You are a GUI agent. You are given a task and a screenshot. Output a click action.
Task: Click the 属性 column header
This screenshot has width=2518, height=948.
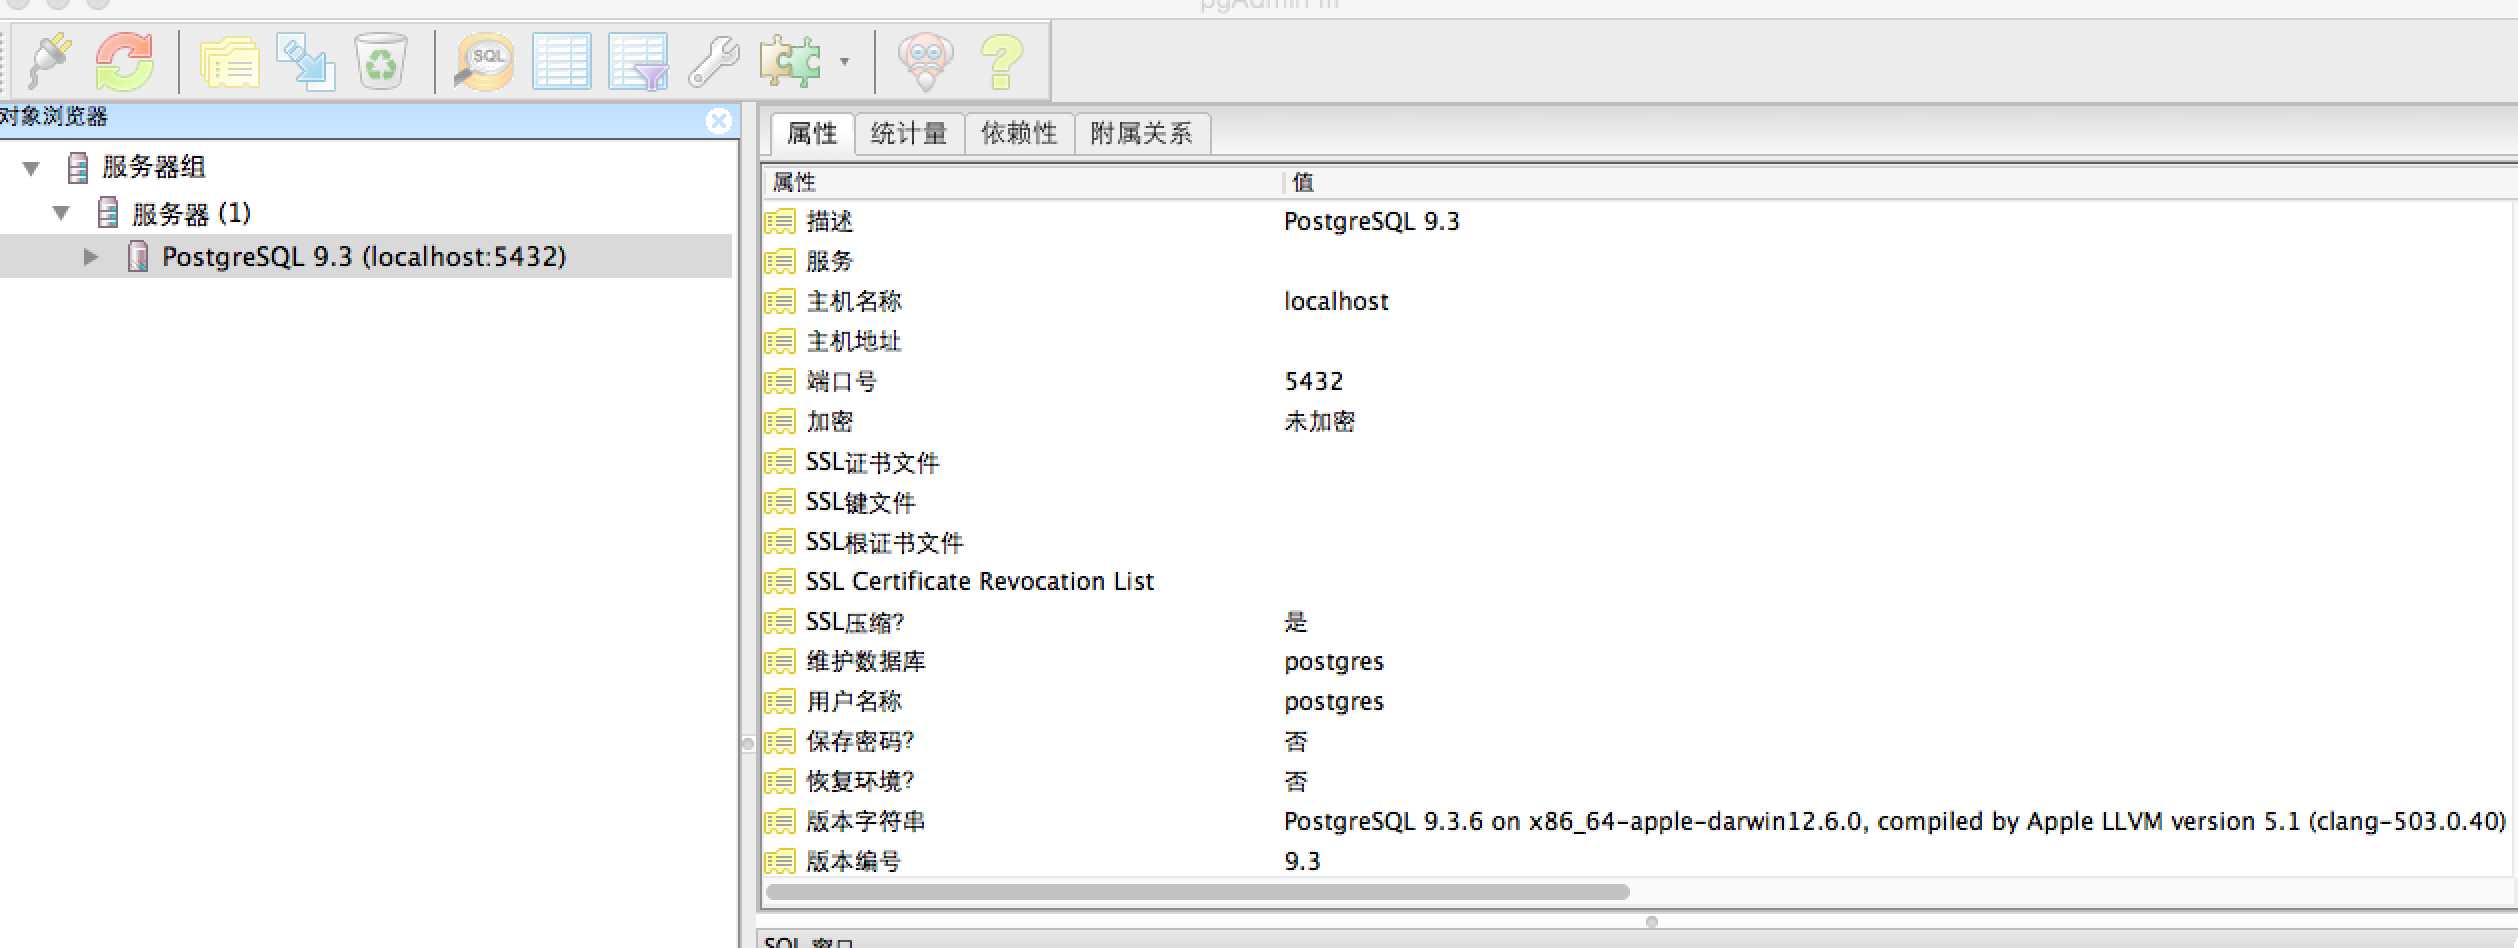pos(1022,182)
